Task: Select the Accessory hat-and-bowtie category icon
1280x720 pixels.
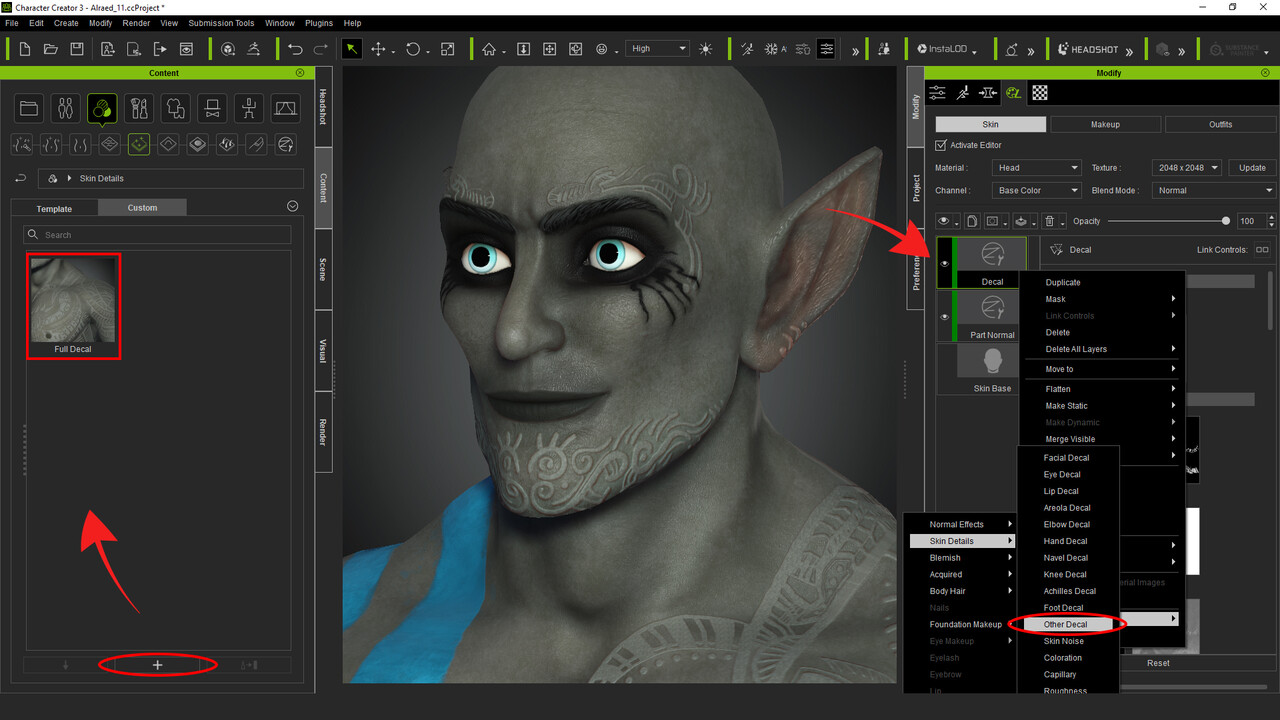Action: tap(212, 108)
